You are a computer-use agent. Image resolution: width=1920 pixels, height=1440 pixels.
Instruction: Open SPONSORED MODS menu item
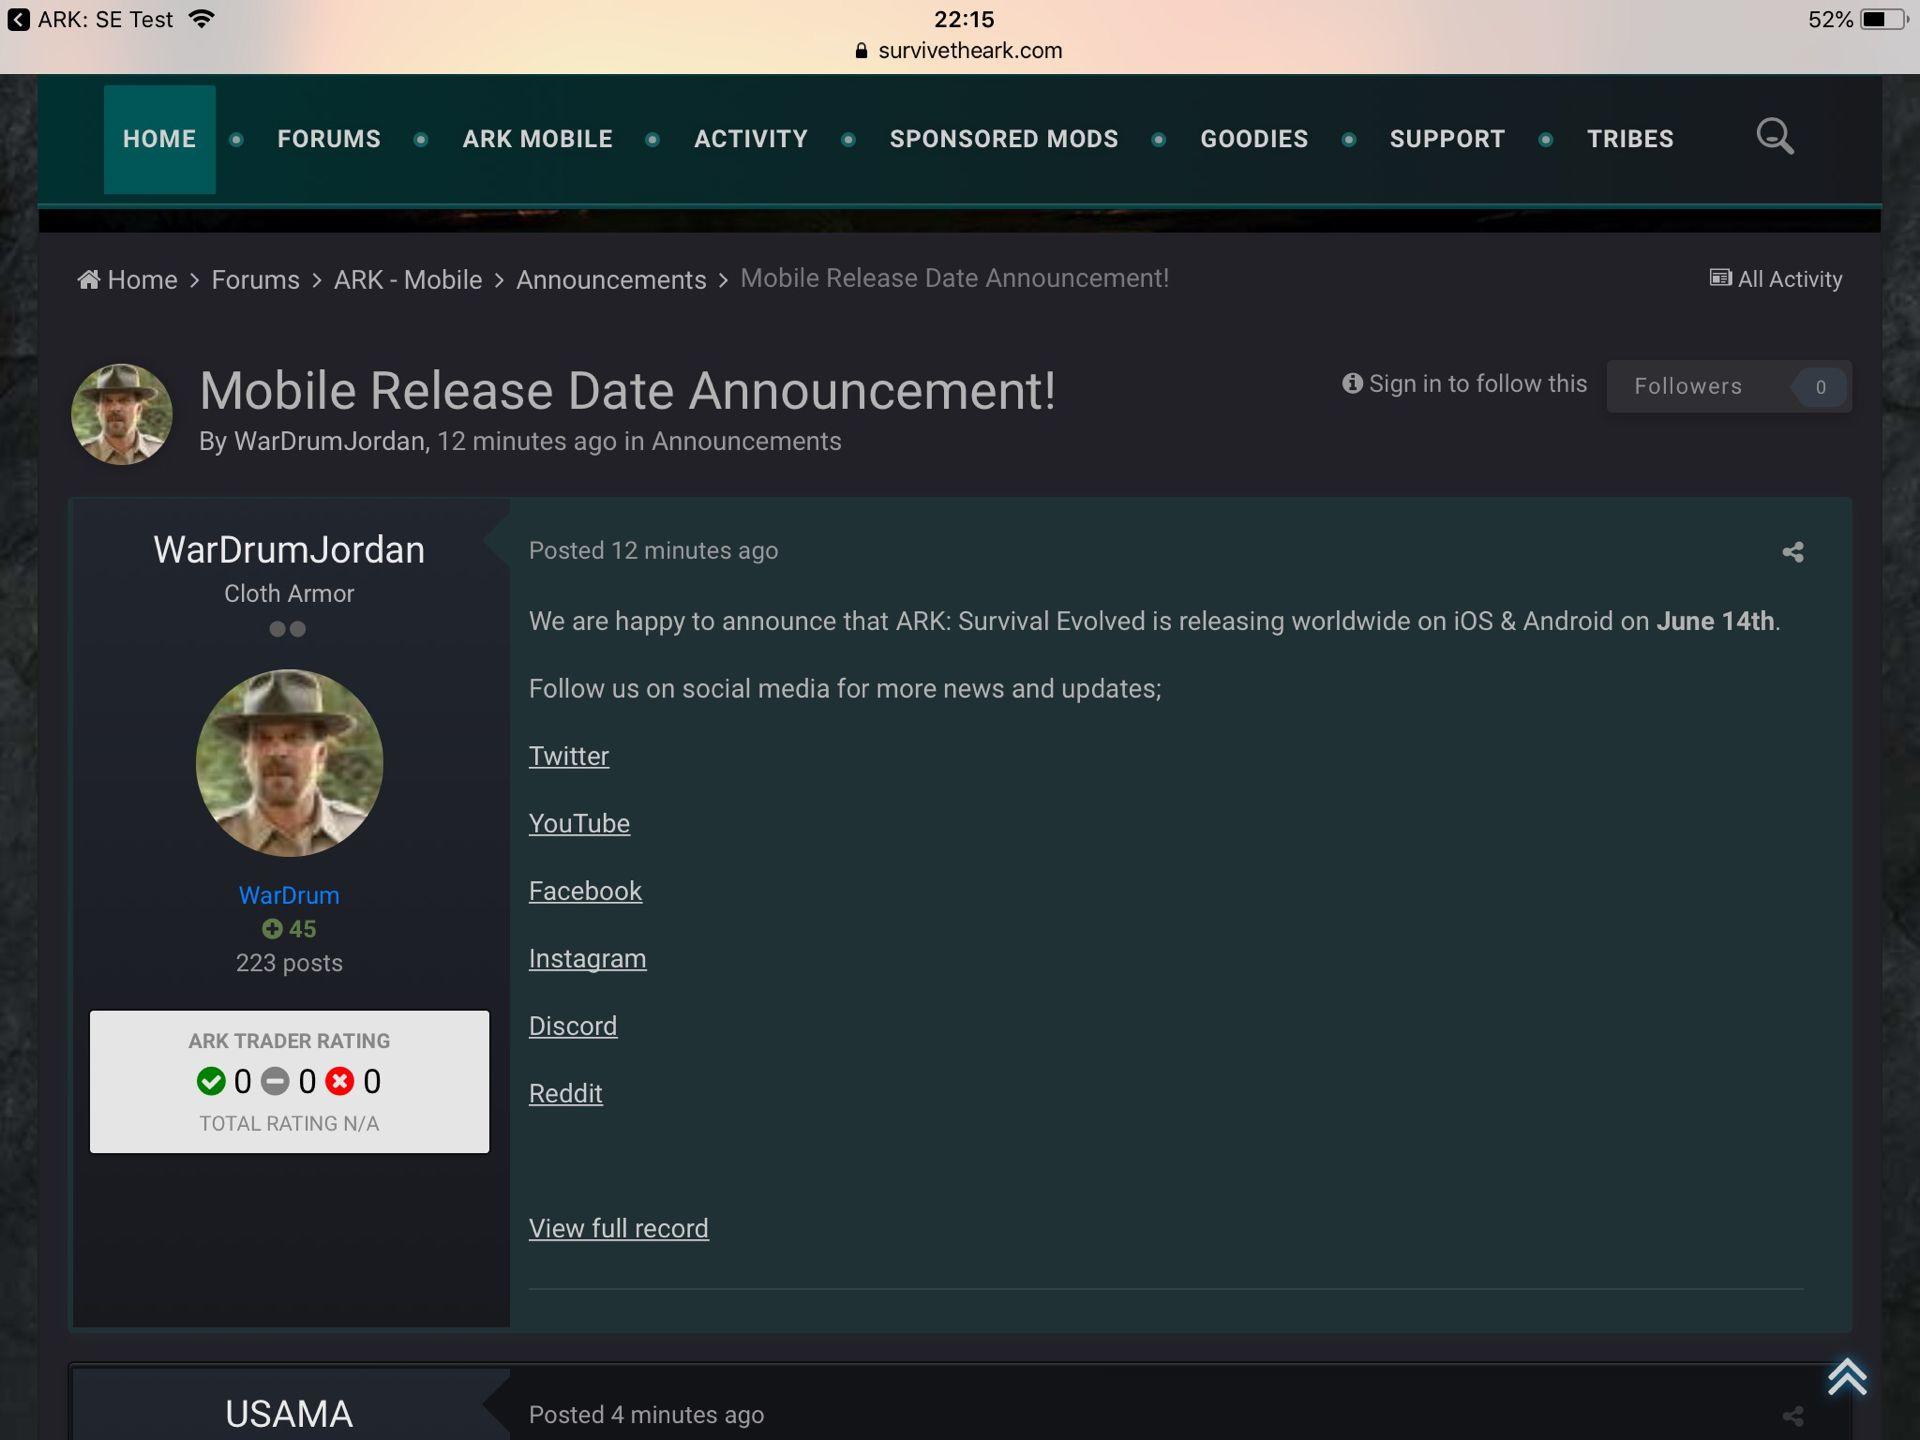click(x=1004, y=139)
